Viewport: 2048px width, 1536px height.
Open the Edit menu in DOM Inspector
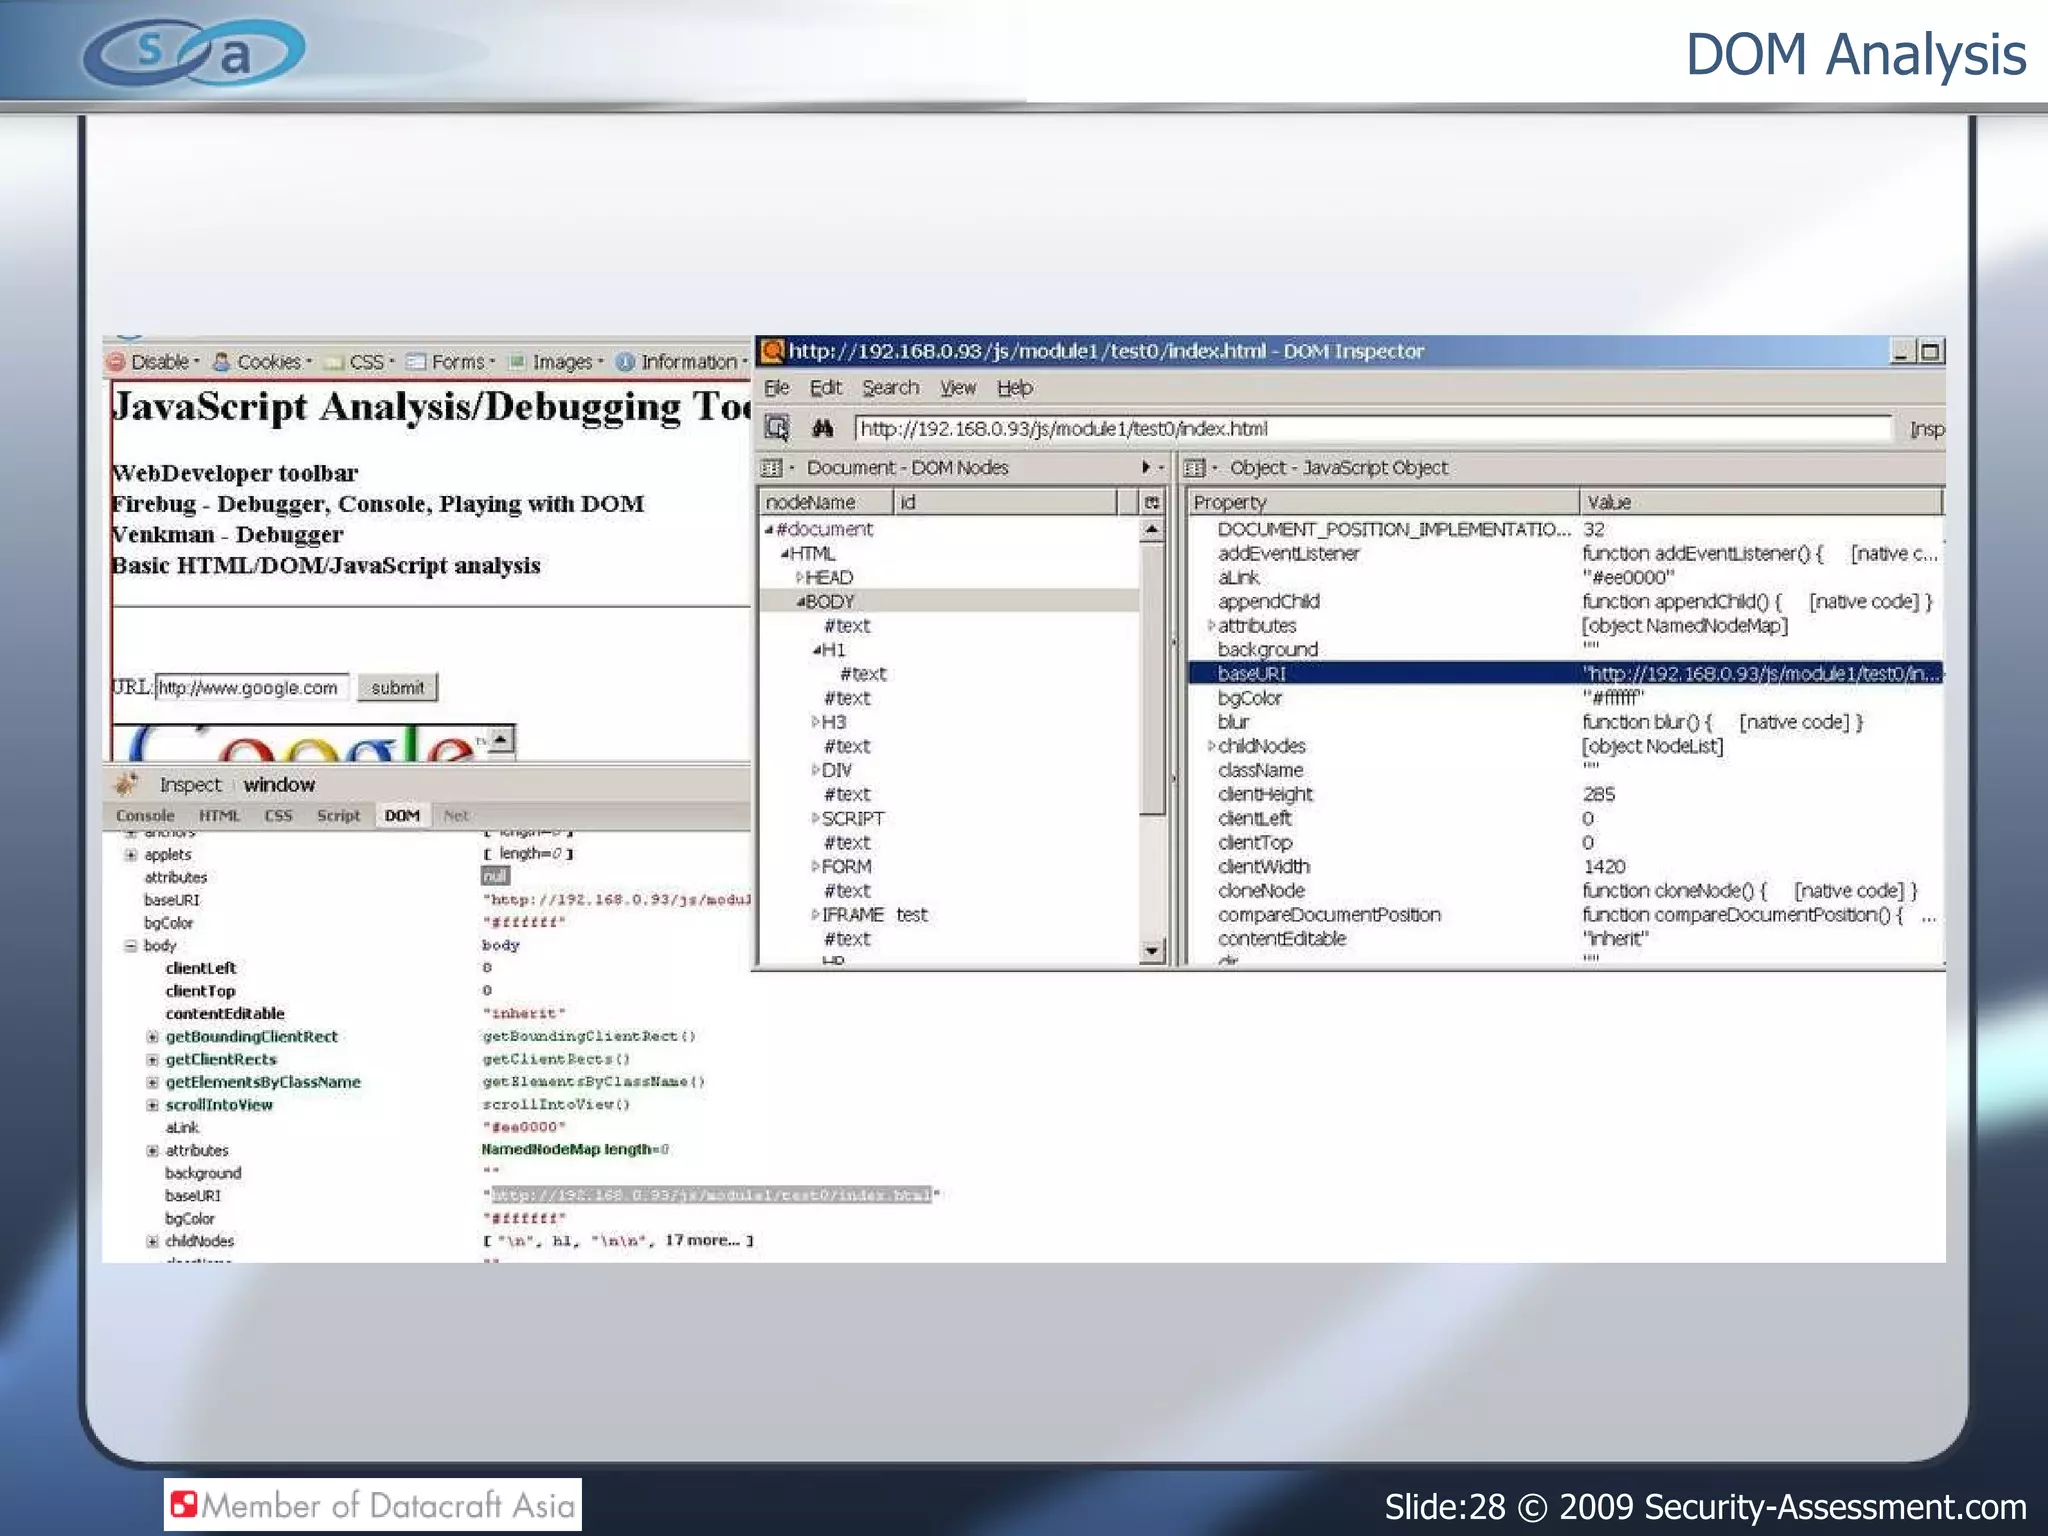825,388
